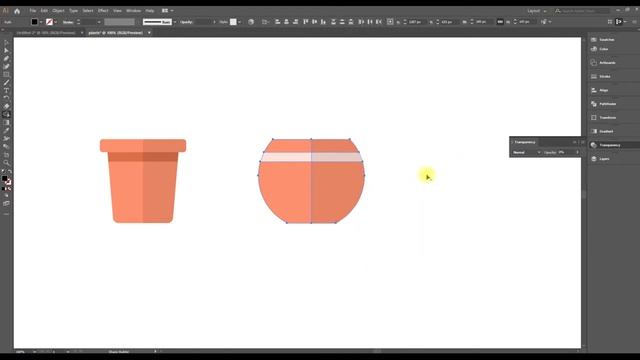Select the Line Segment tool
Image resolution: width=640 pixels, height=360 pixels.
pyautogui.click(x=6, y=83)
